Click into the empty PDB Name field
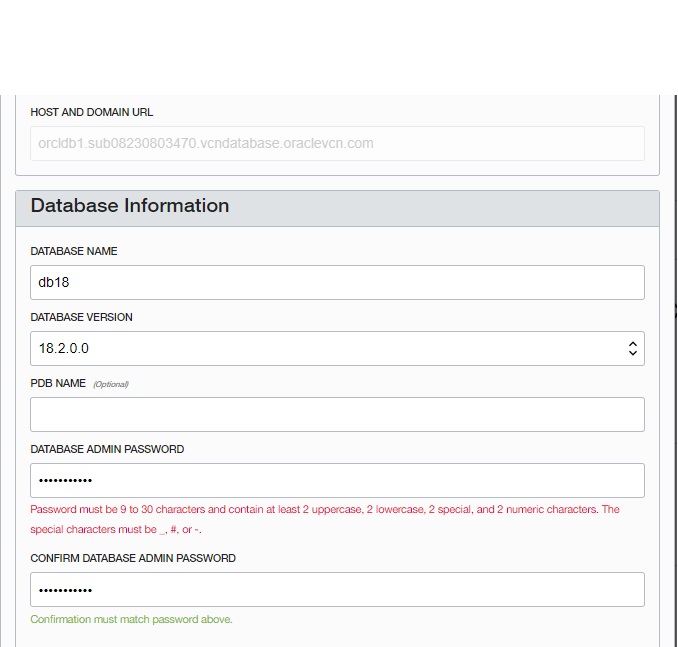Screen dimensions: 678x647 (337, 414)
